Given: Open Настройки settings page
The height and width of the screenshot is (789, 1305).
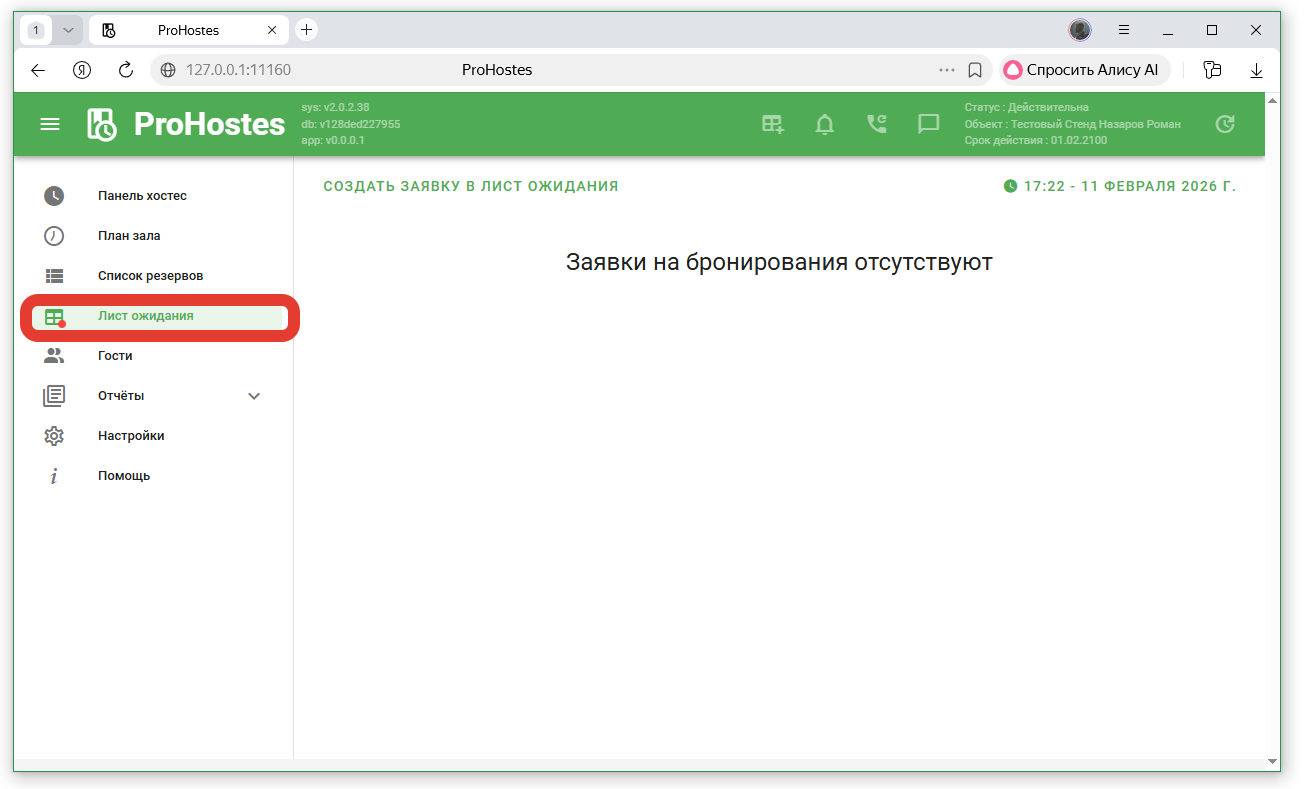Looking at the screenshot, I should tap(131, 436).
